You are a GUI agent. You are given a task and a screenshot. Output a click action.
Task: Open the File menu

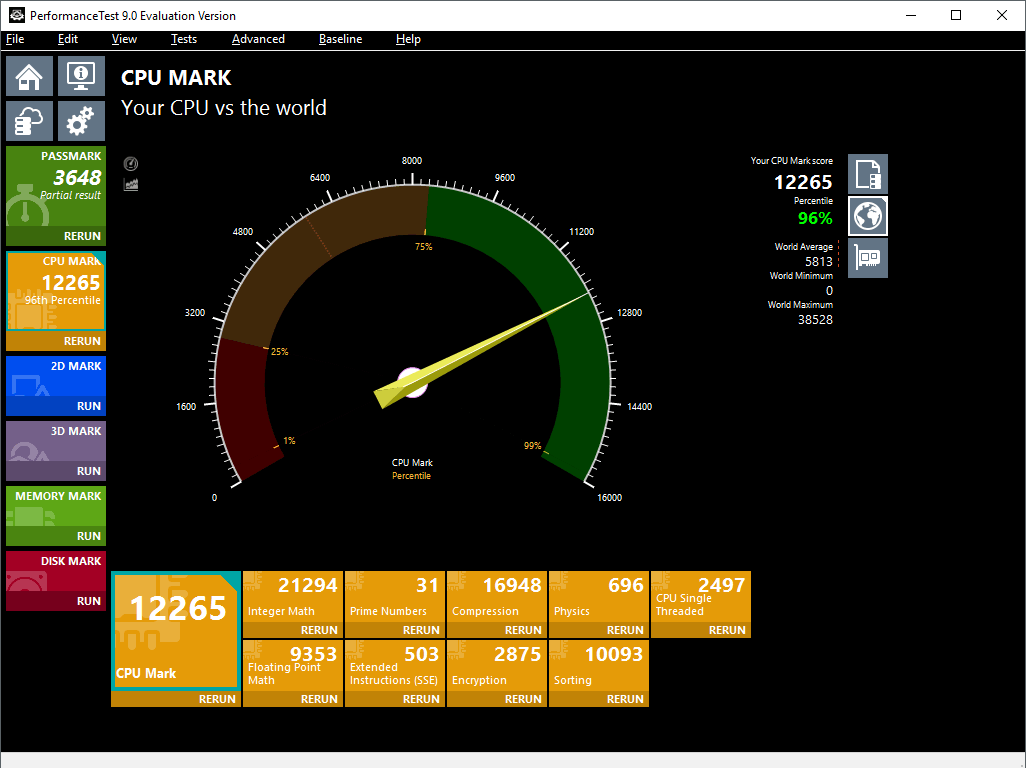(x=15, y=39)
